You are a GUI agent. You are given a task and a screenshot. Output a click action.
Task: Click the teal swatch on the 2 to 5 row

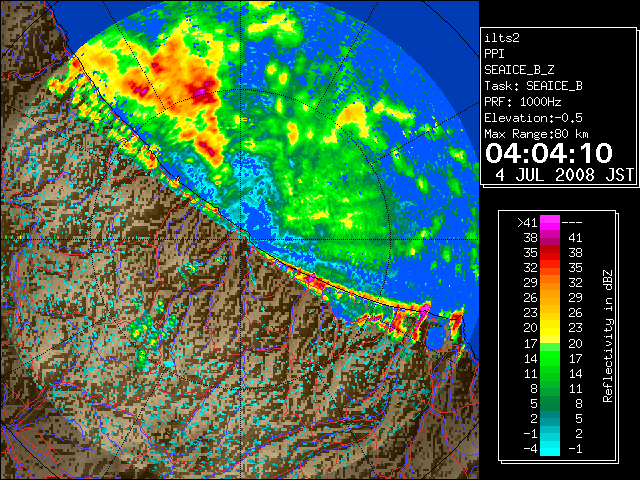[x=550, y=418]
